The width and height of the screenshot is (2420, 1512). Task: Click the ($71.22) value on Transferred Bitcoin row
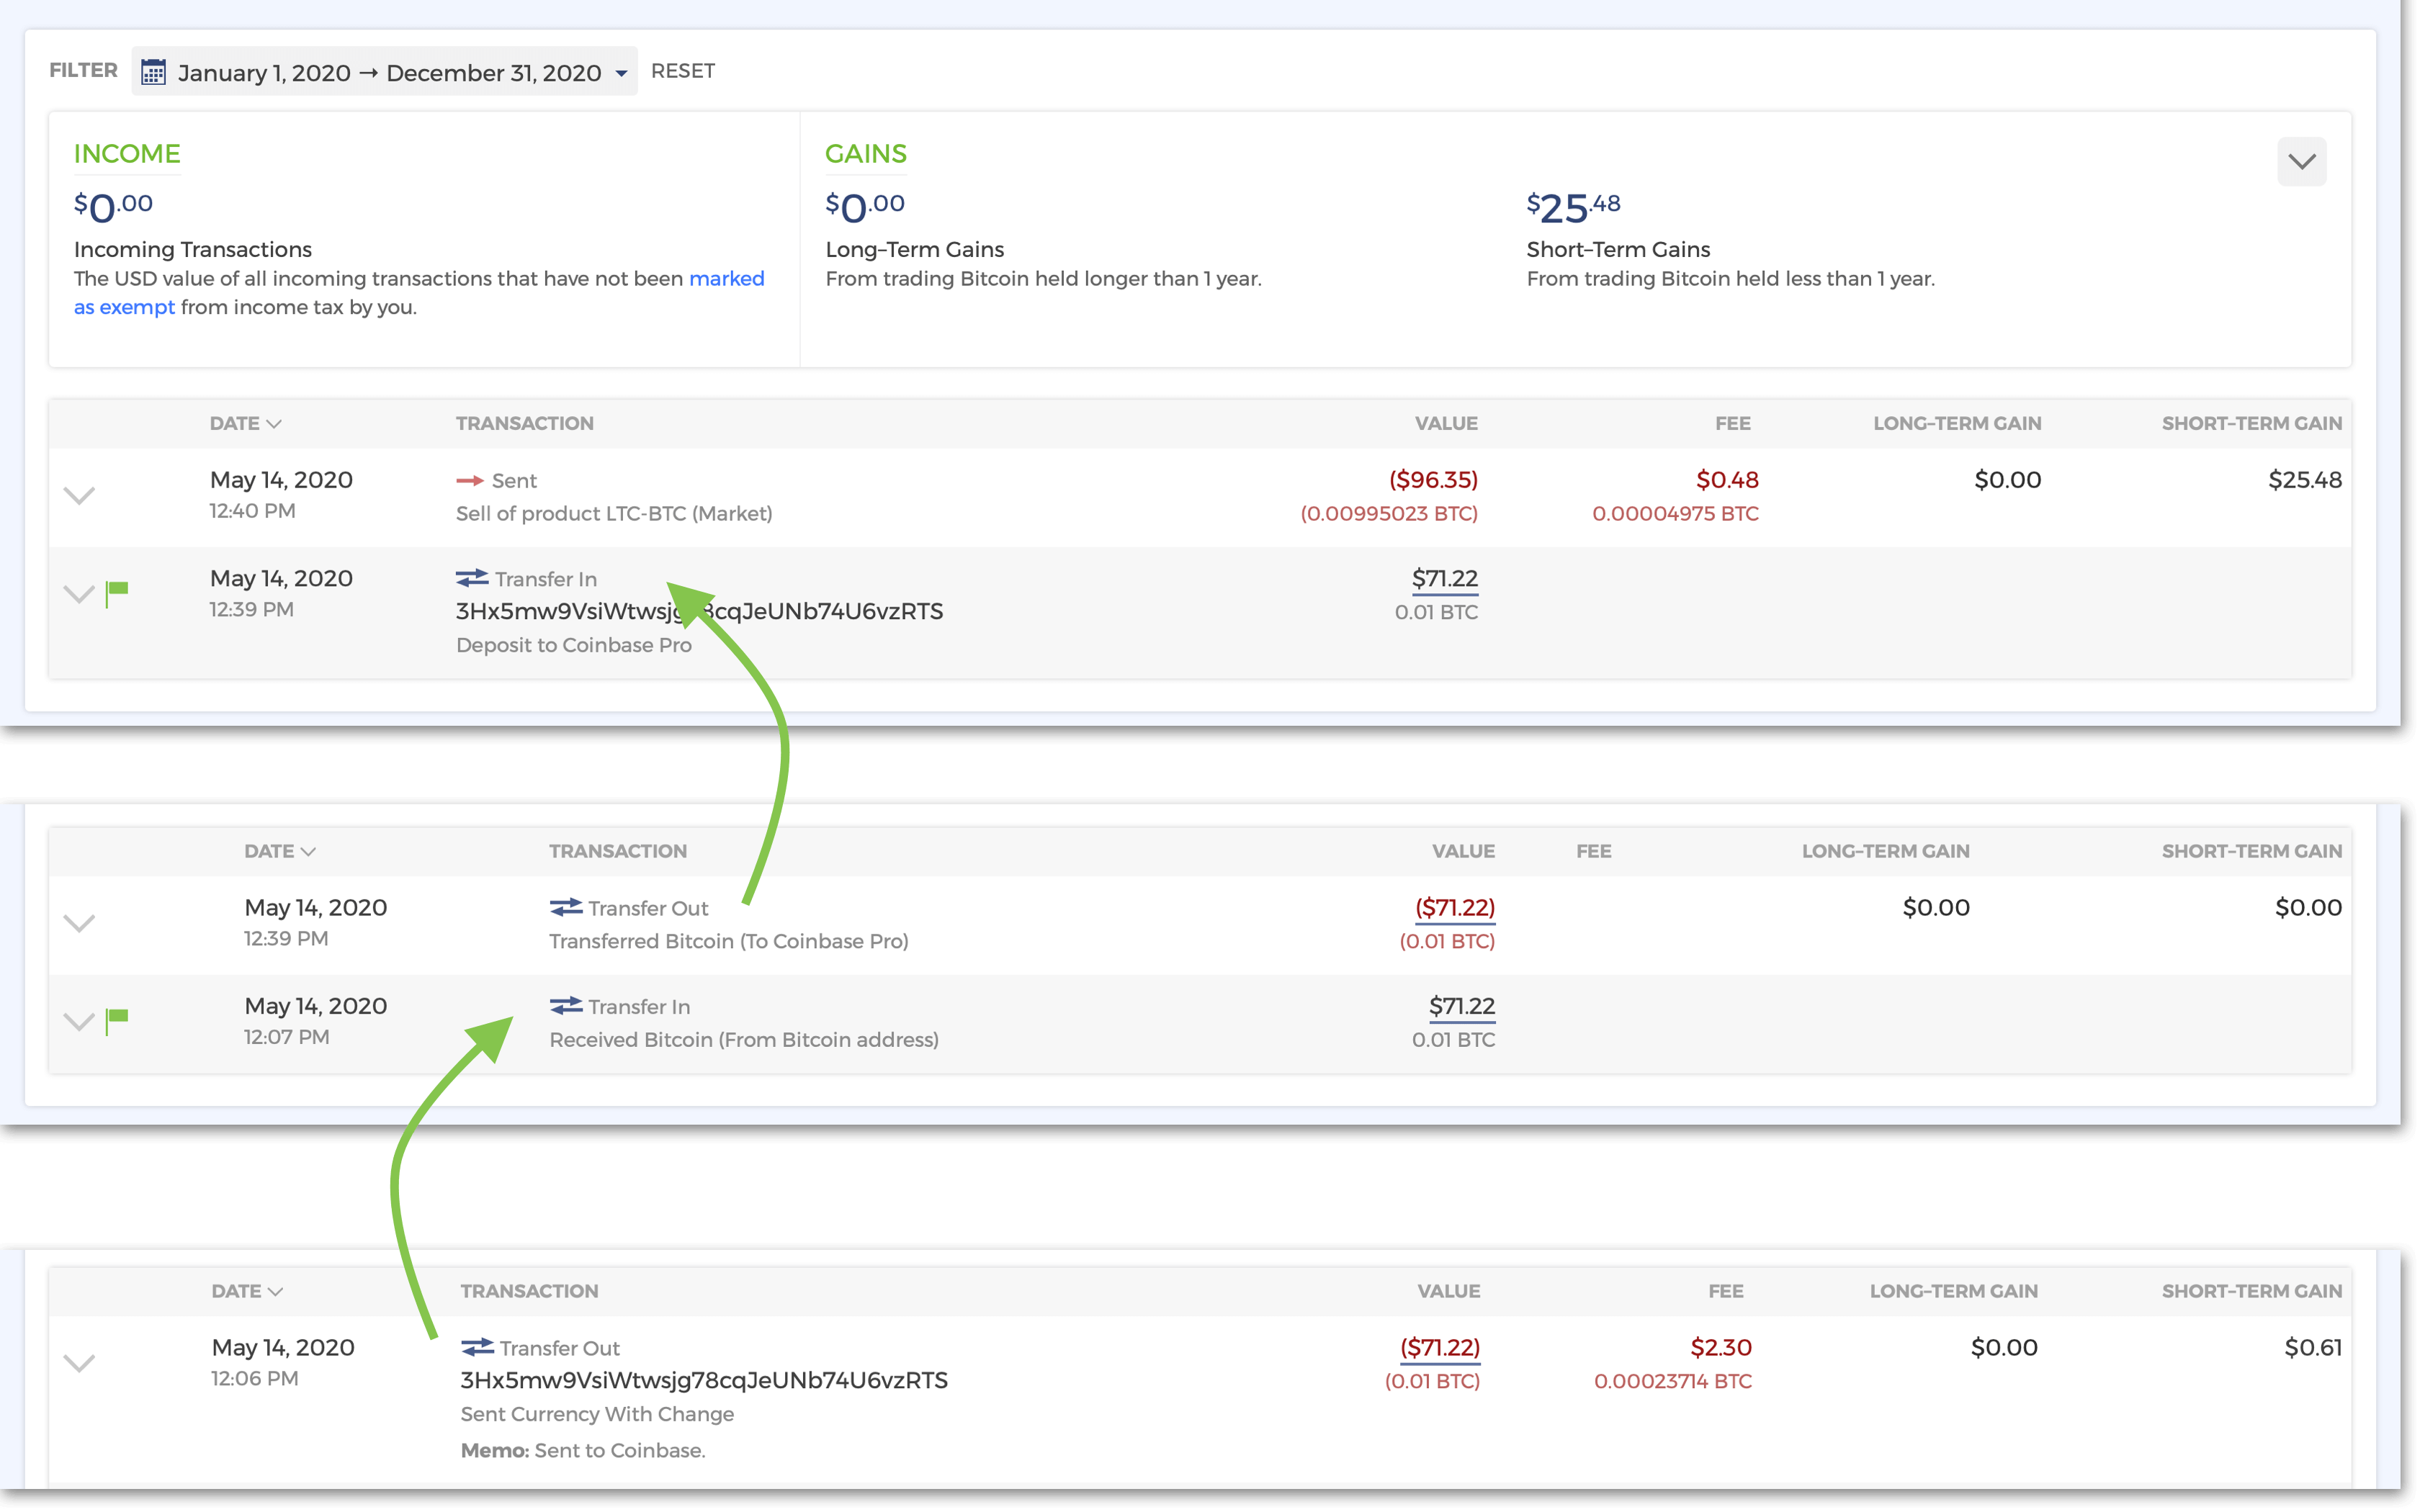[1454, 907]
